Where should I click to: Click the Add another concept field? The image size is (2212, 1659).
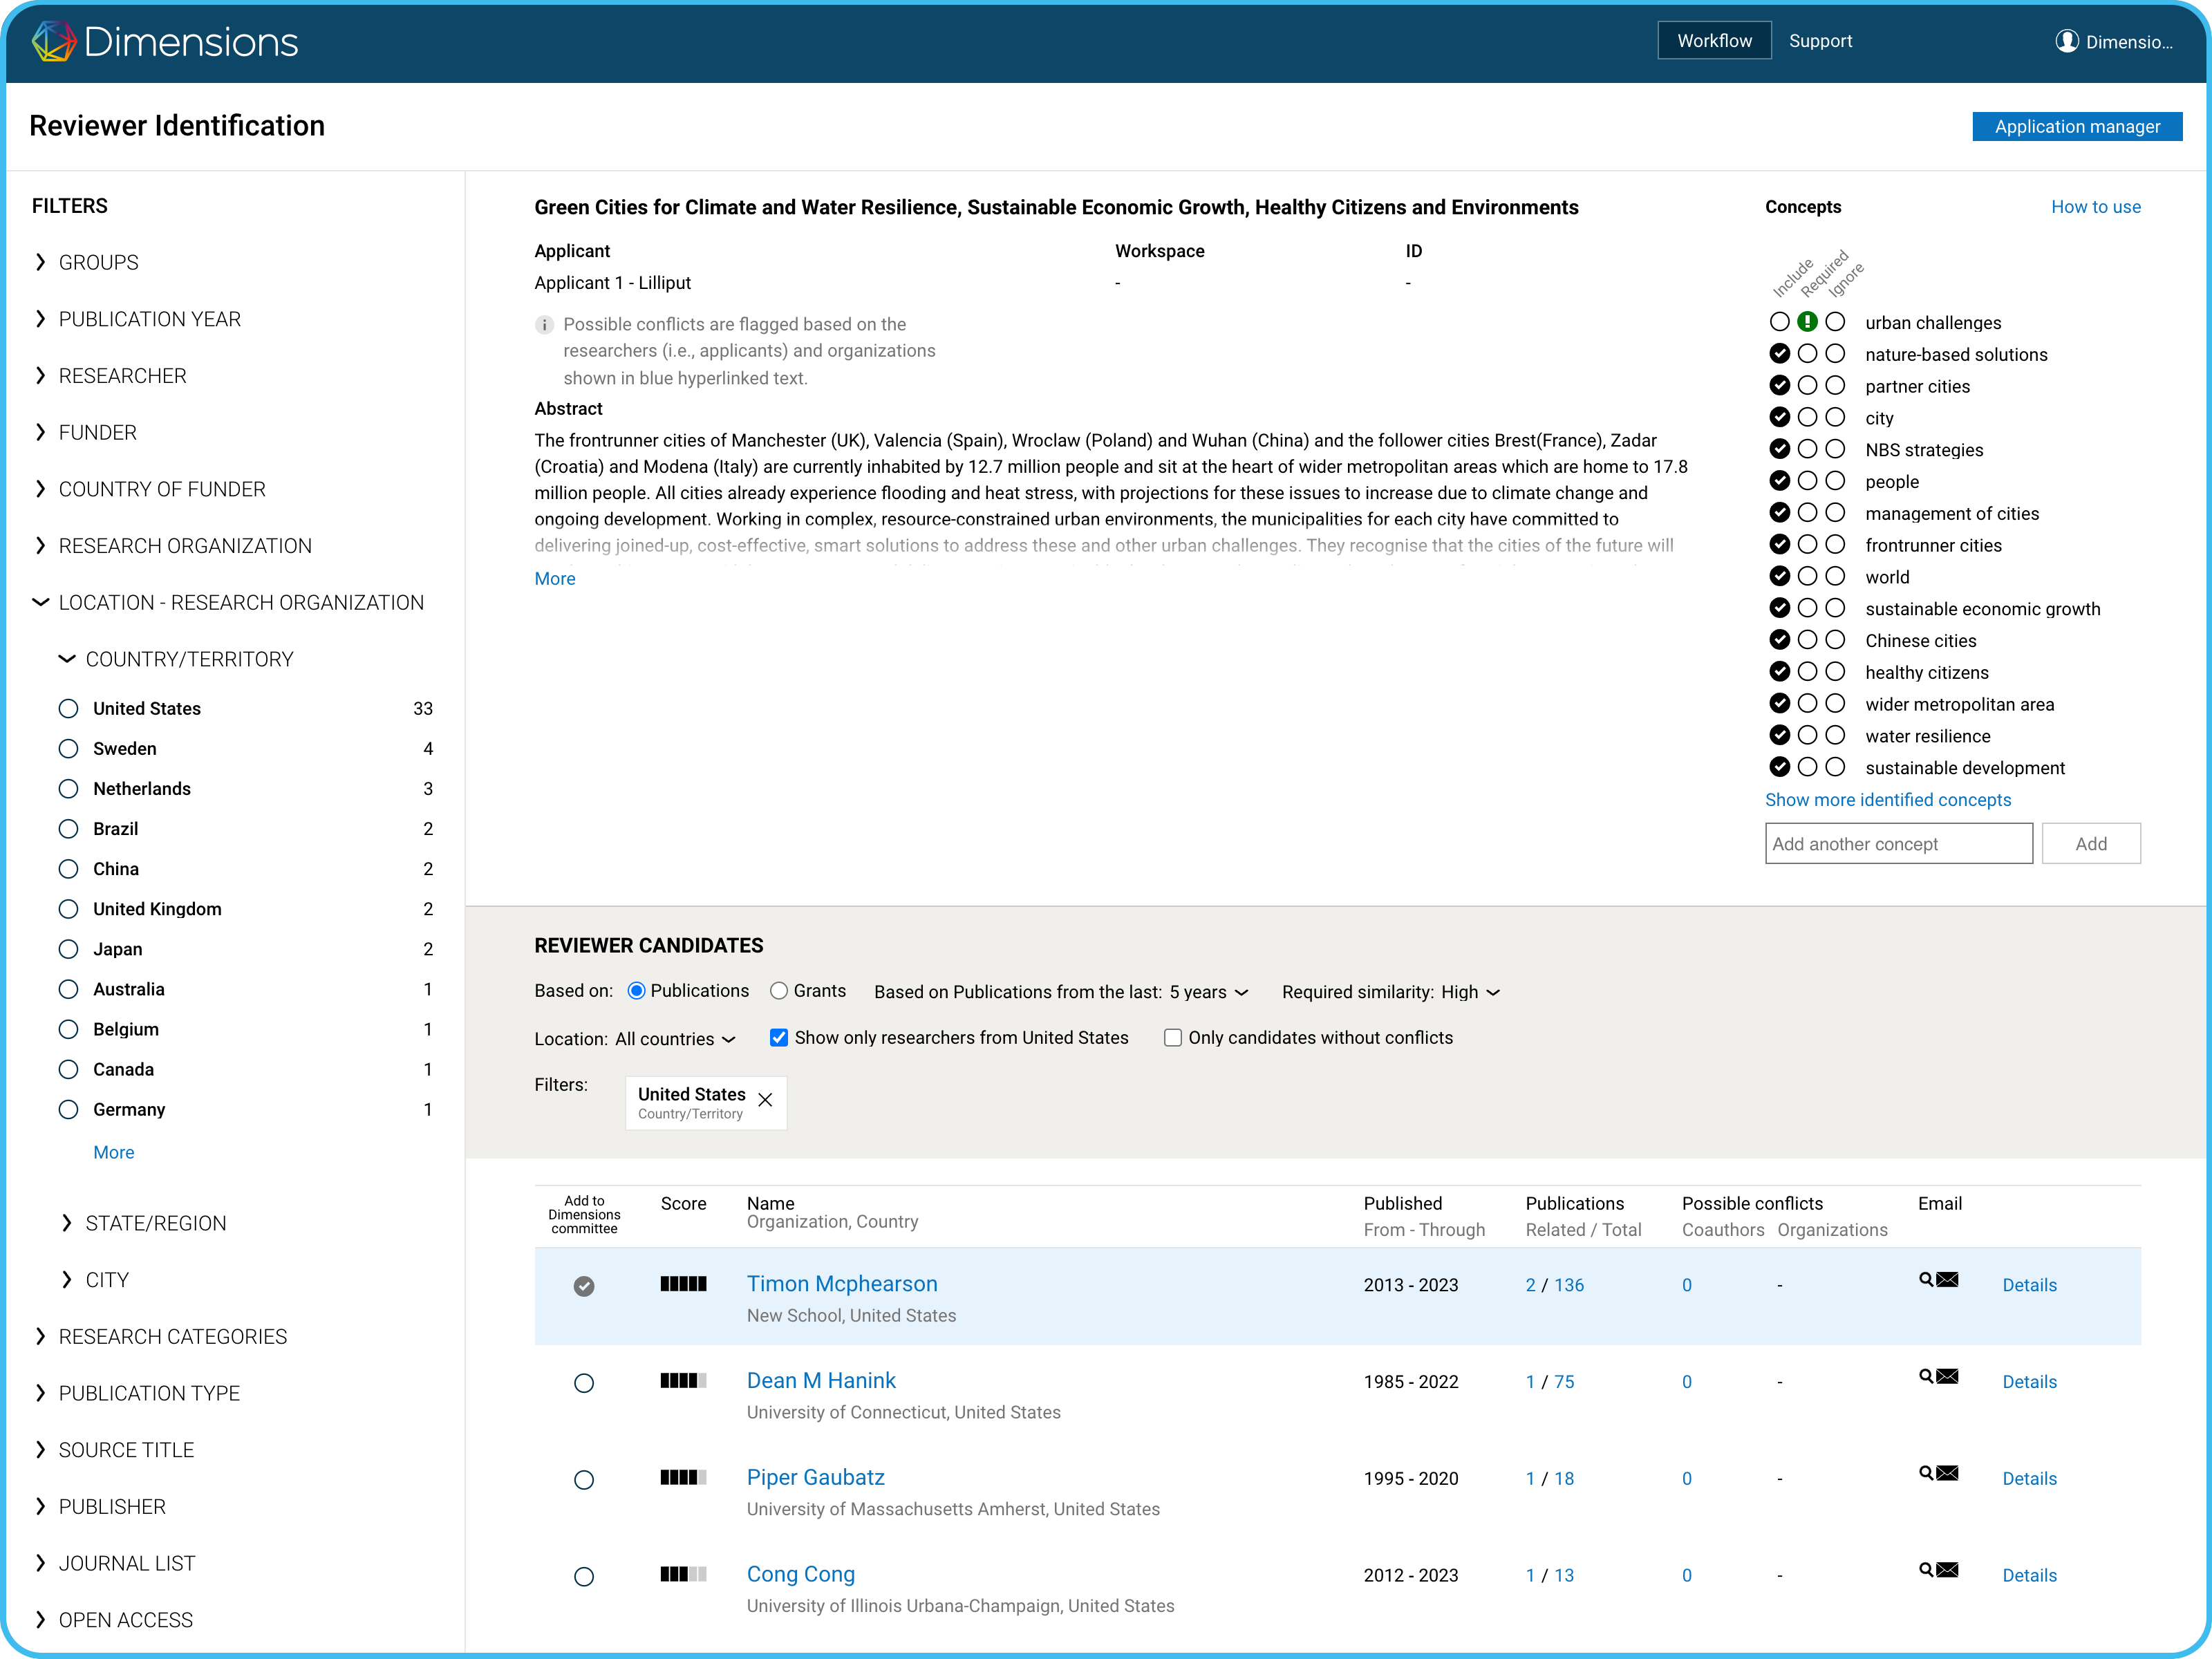(x=1898, y=844)
